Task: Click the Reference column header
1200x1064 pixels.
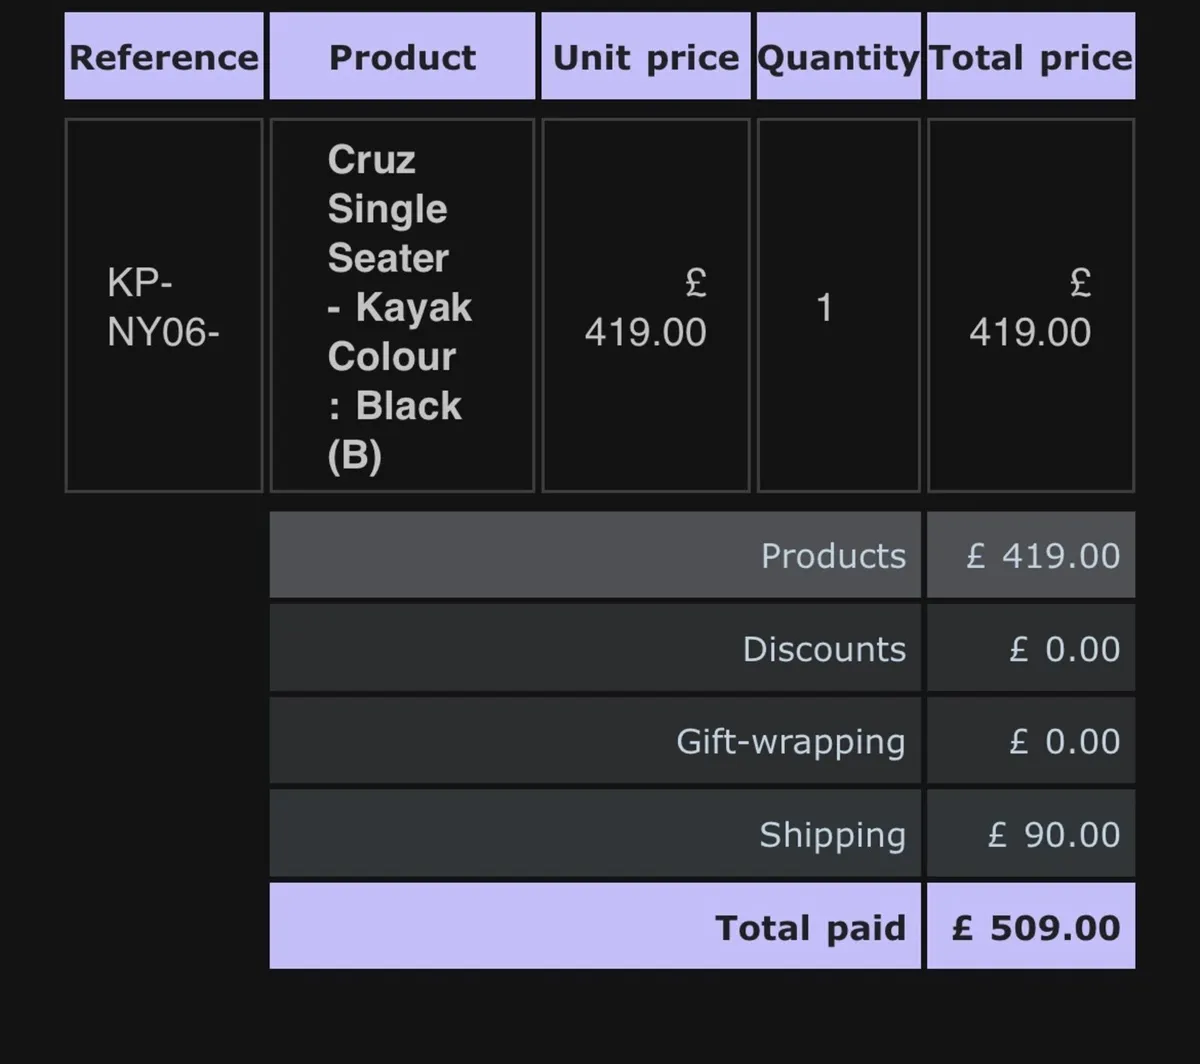Action: pos(164,56)
